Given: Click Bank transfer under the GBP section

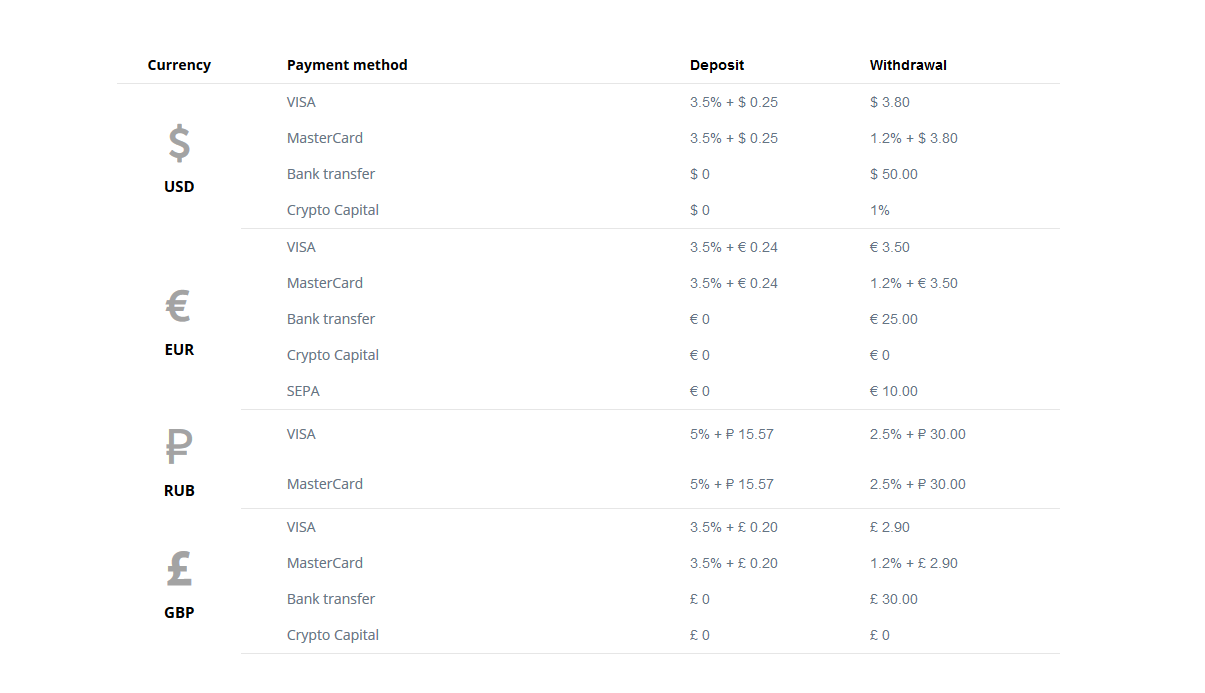Looking at the screenshot, I should coord(331,599).
